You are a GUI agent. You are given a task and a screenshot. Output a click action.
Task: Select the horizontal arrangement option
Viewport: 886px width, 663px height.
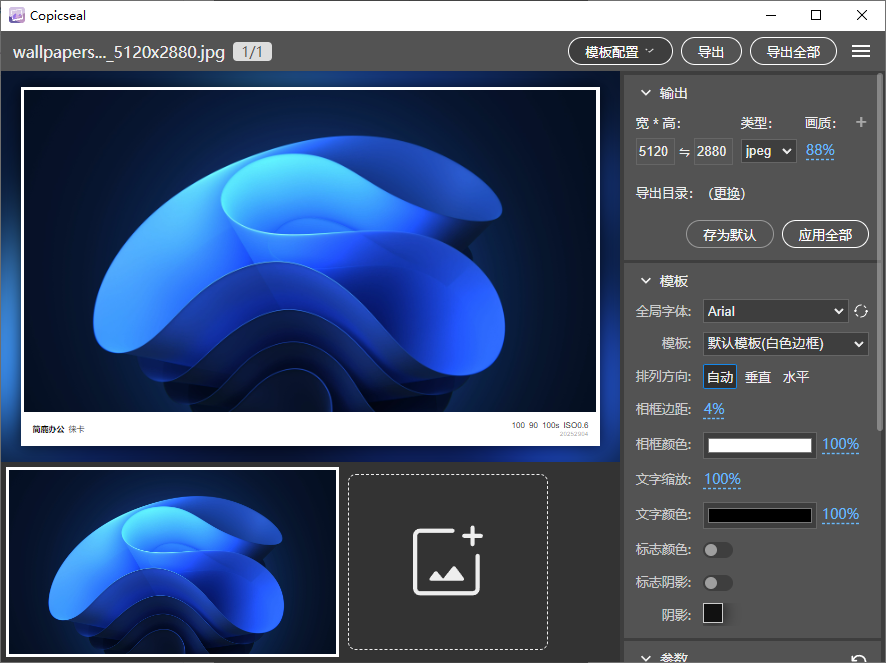pos(796,377)
